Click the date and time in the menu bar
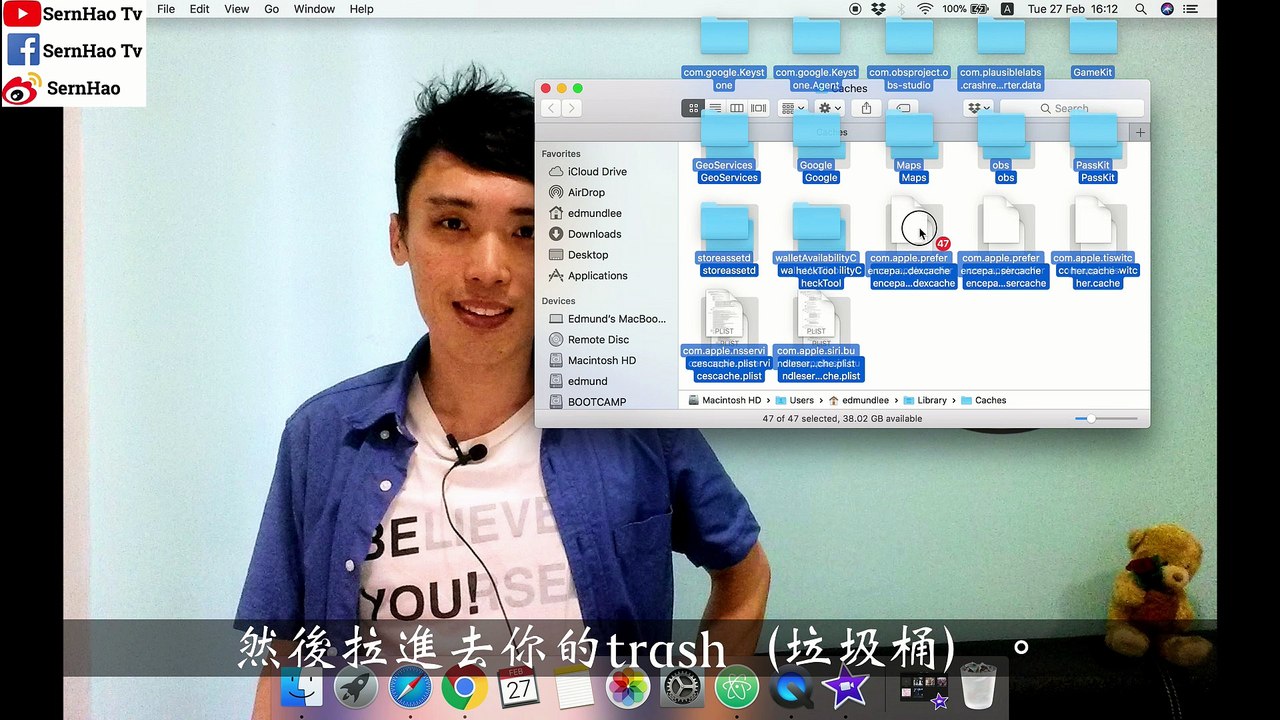Viewport: 1280px width, 720px height. [1075, 9]
